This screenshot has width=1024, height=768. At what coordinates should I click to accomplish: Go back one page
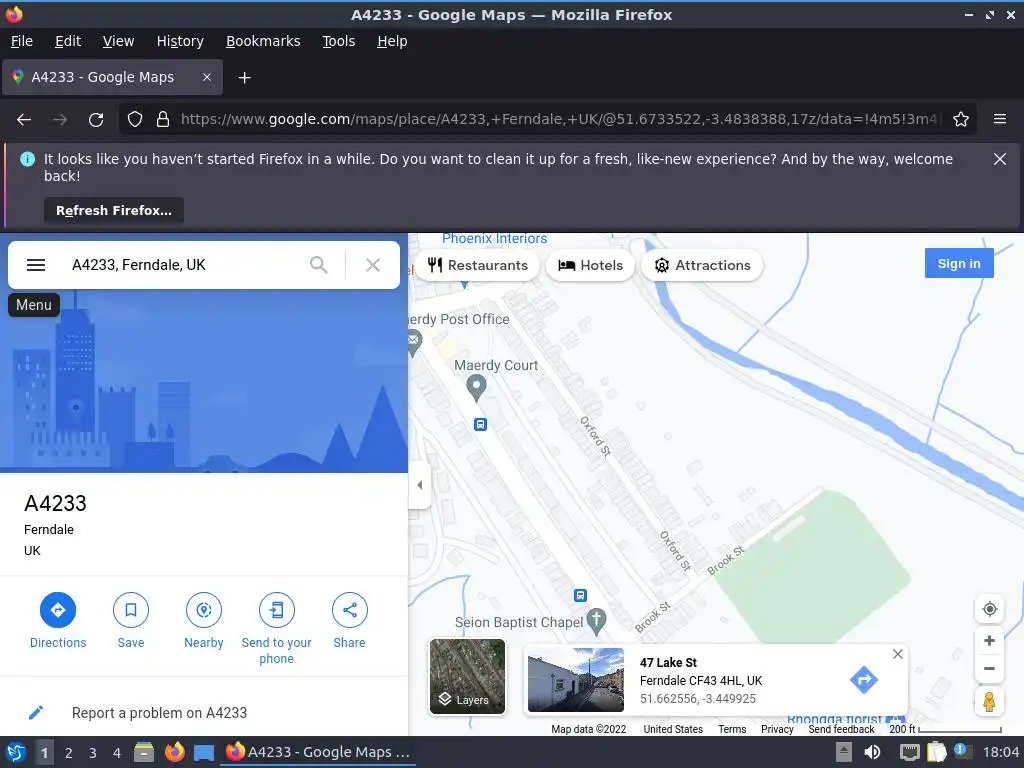pyautogui.click(x=24, y=120)
